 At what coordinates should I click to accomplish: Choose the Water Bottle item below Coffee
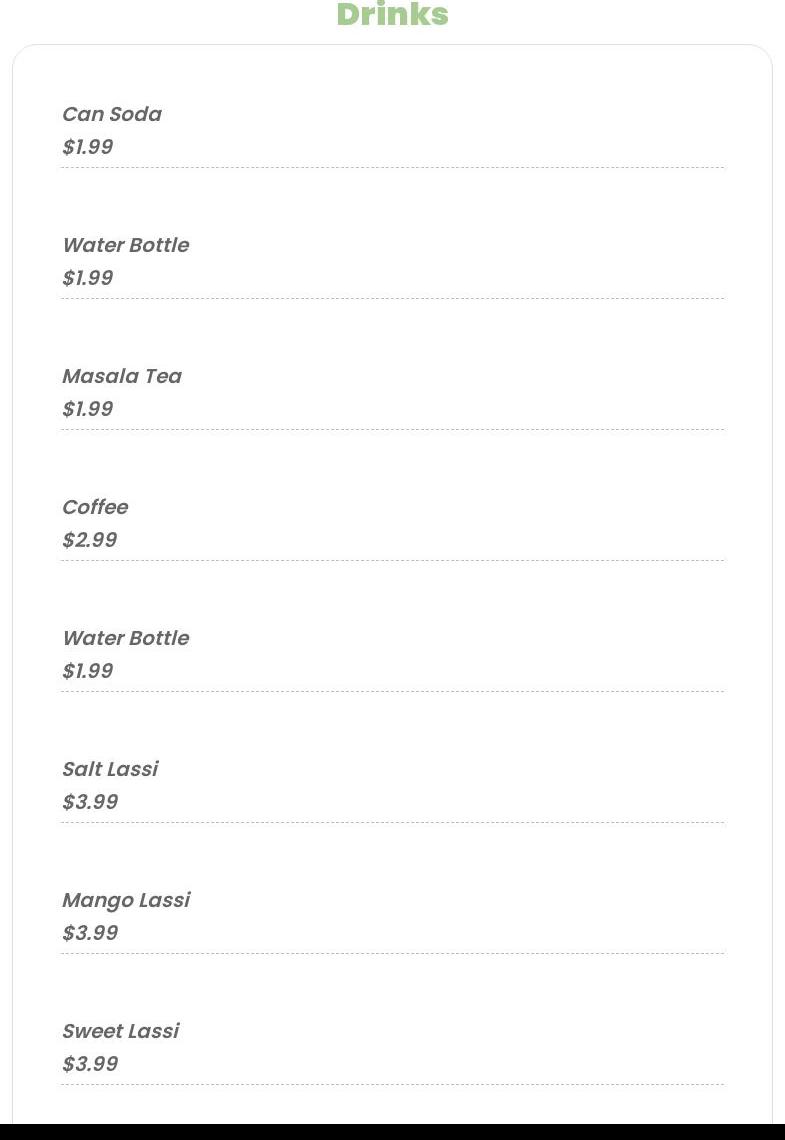coord(126,638)
